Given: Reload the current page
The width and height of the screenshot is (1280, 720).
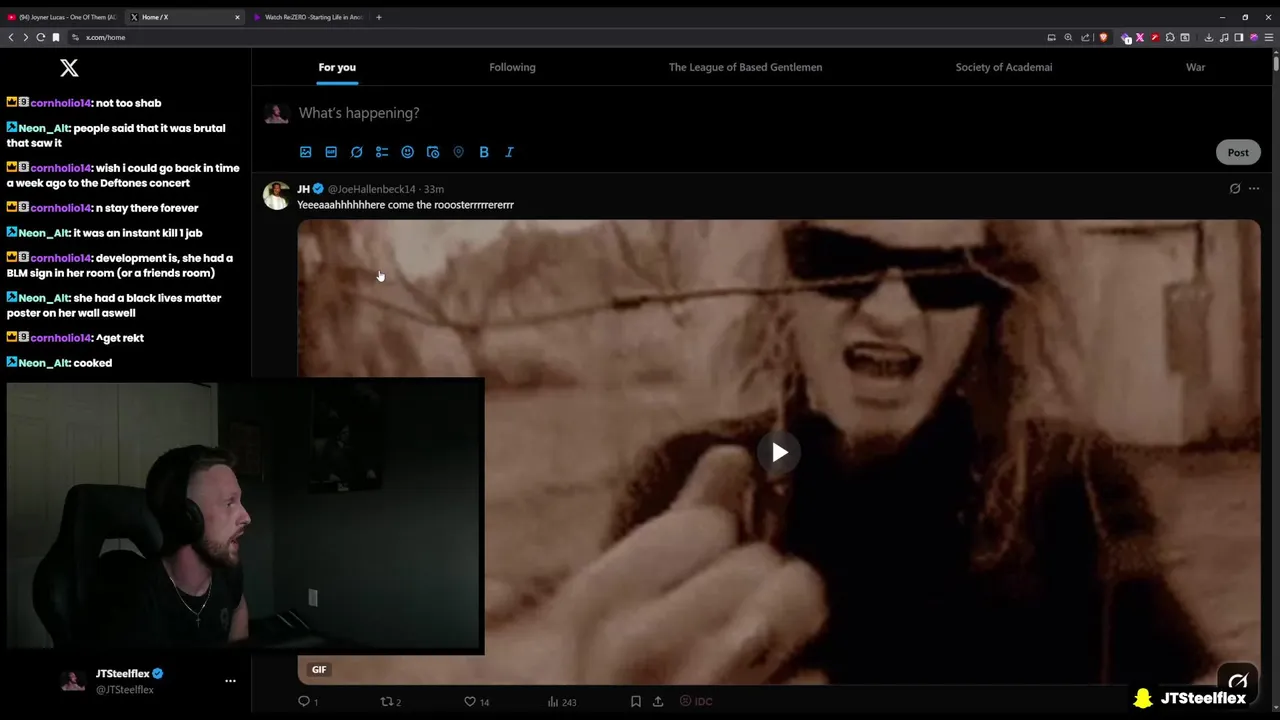Looking at the screenshot, I should click(41, 37).
